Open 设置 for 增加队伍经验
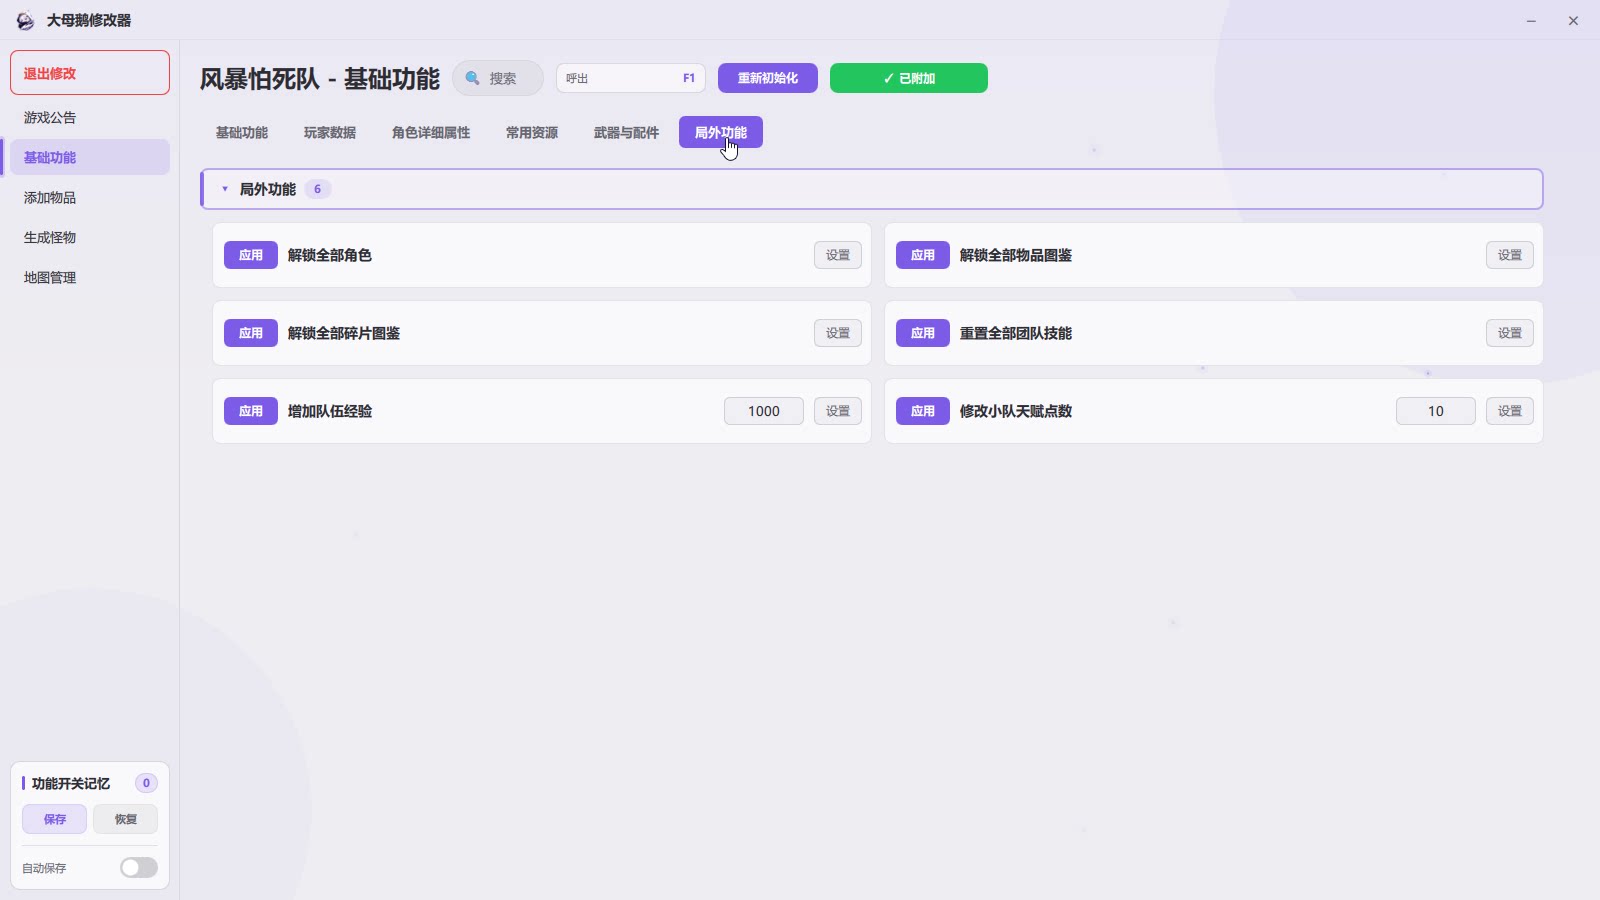The height and width of the screenshot is (900, 1600). (838, 411)
